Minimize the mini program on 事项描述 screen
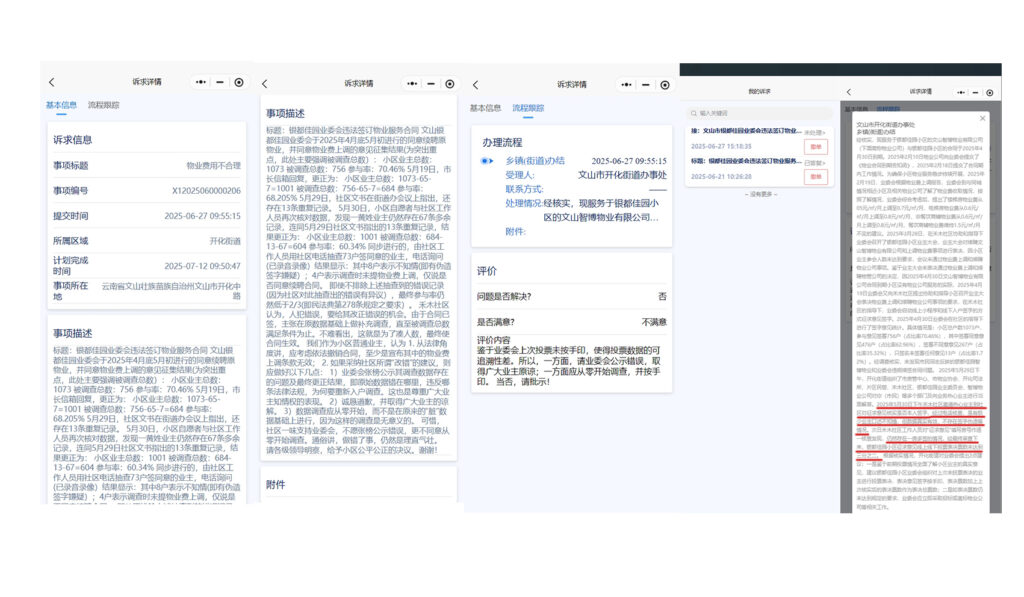Image resolution: width=1024 pixels, height=597 pixels. pyautogui.click(x=430, y=84)
